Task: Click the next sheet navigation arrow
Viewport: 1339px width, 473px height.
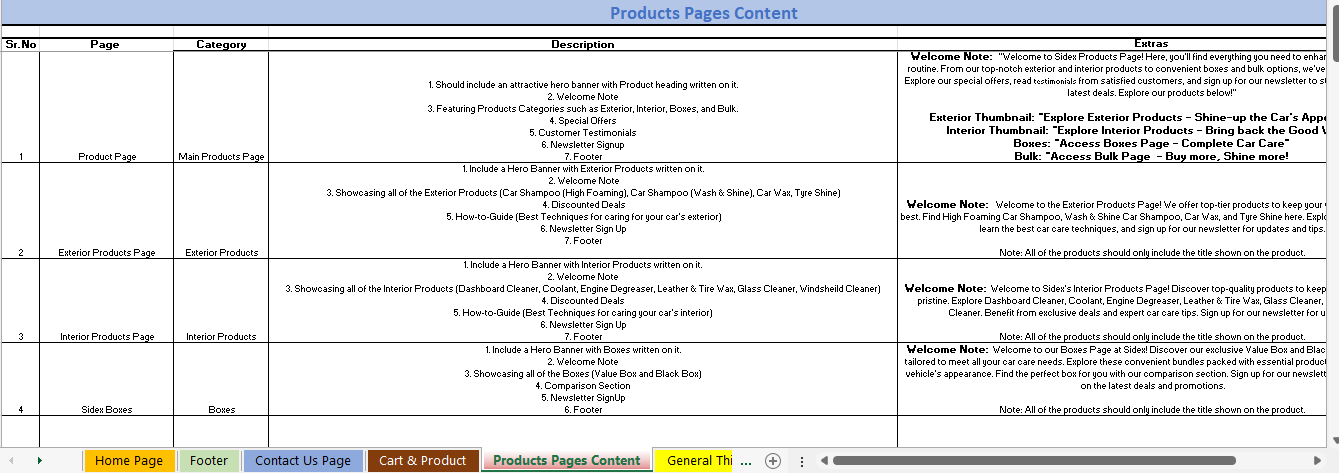Action: pos(39,461)
